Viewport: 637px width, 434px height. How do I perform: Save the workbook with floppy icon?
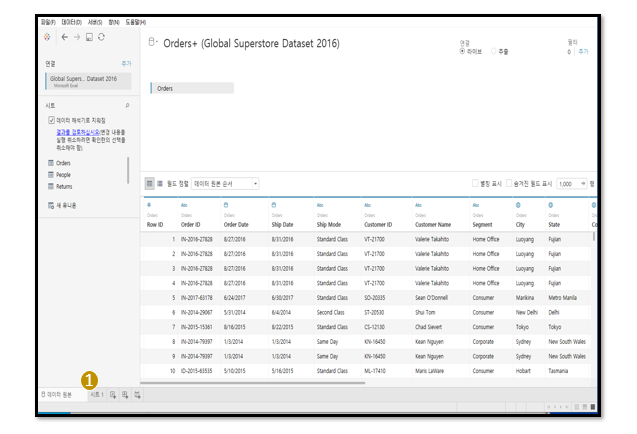pyautogui.click(x=89, y=37)
